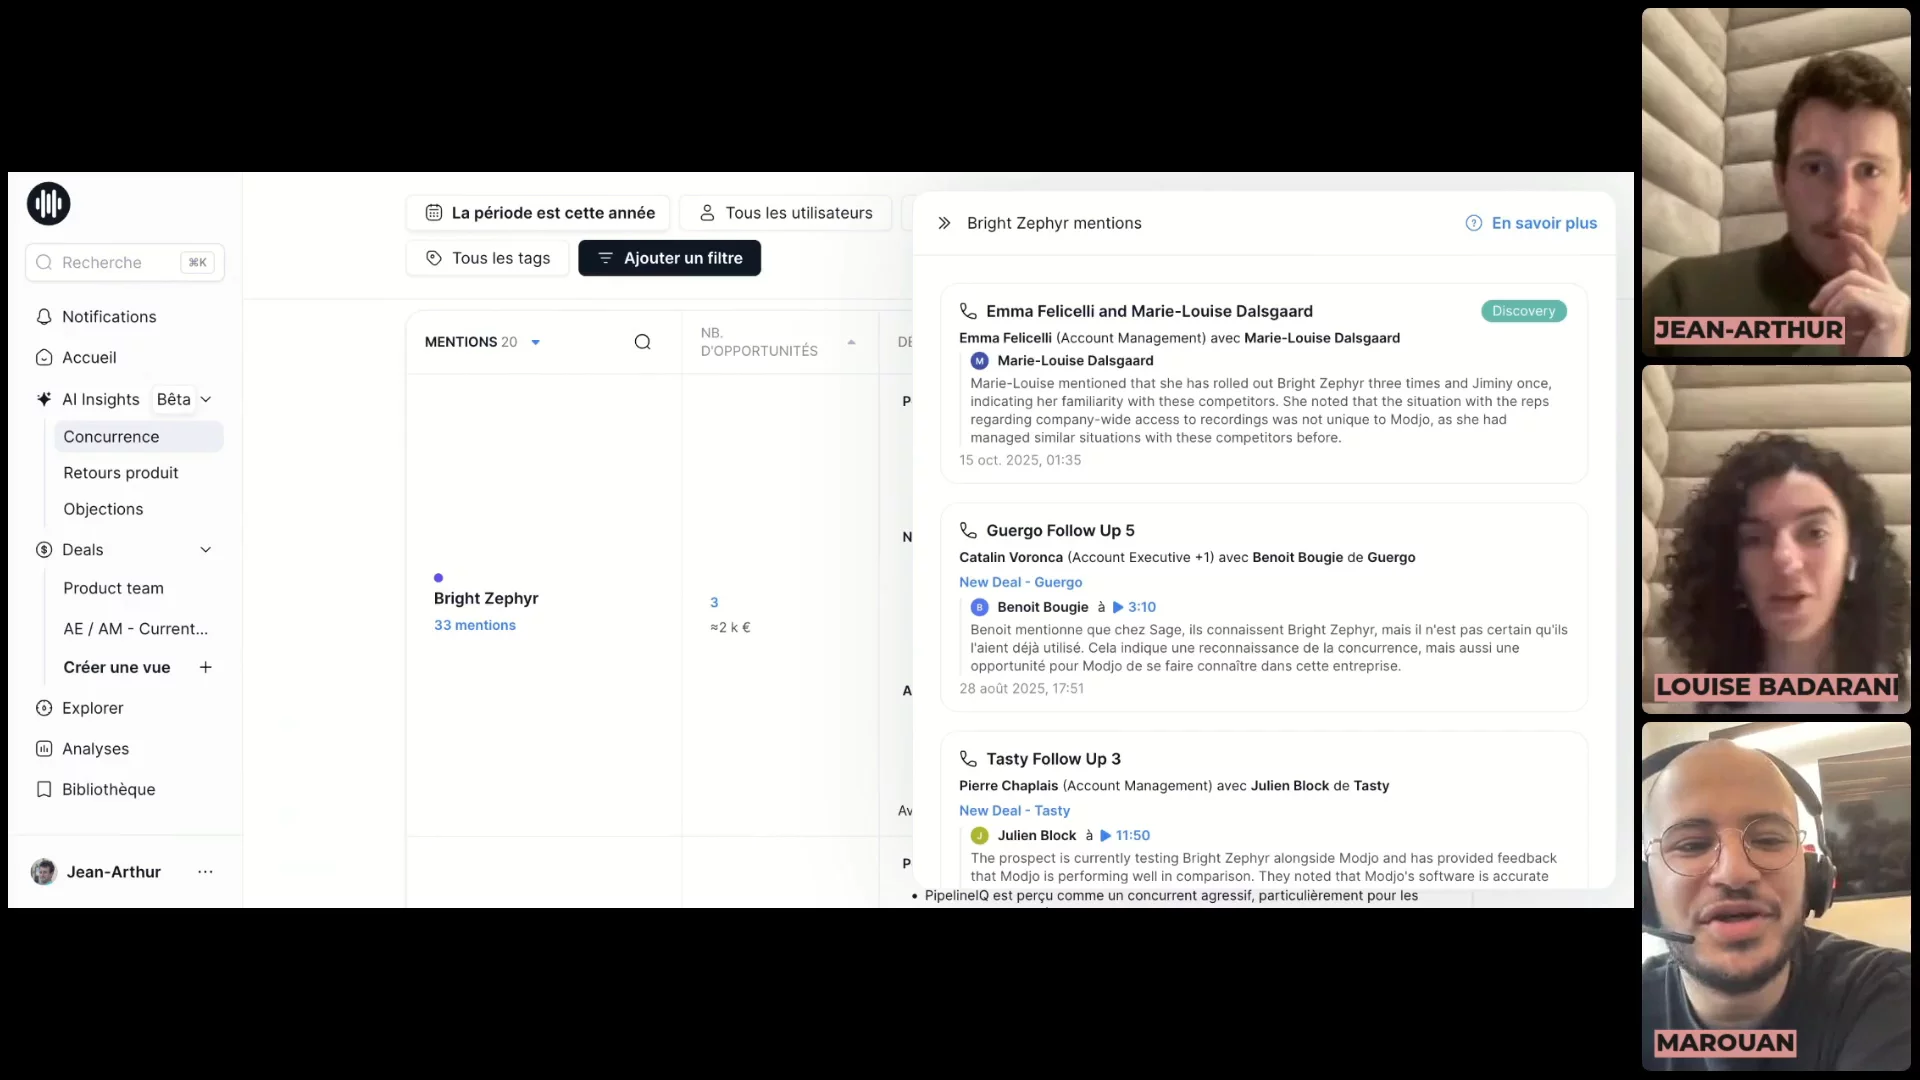Sort by Nb. d'opportunités column arrow
The height and width of the screenshot is (1080, 1920).
[851, 342]
